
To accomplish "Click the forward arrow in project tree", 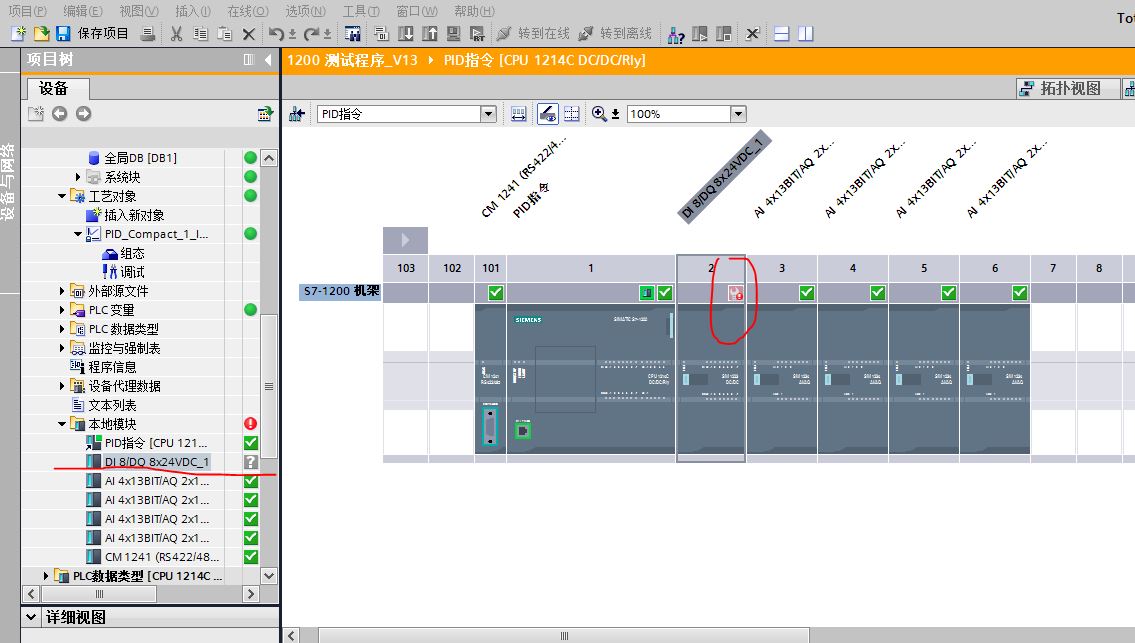I will click(x=83, y=114).
